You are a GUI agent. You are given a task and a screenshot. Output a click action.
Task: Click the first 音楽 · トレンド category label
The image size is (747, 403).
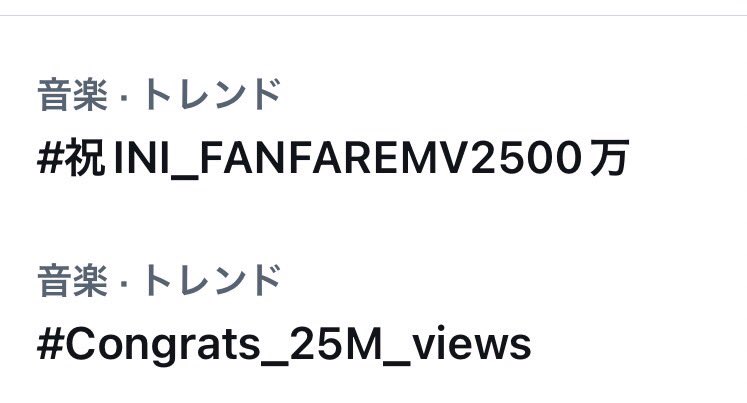click(159, 94)
